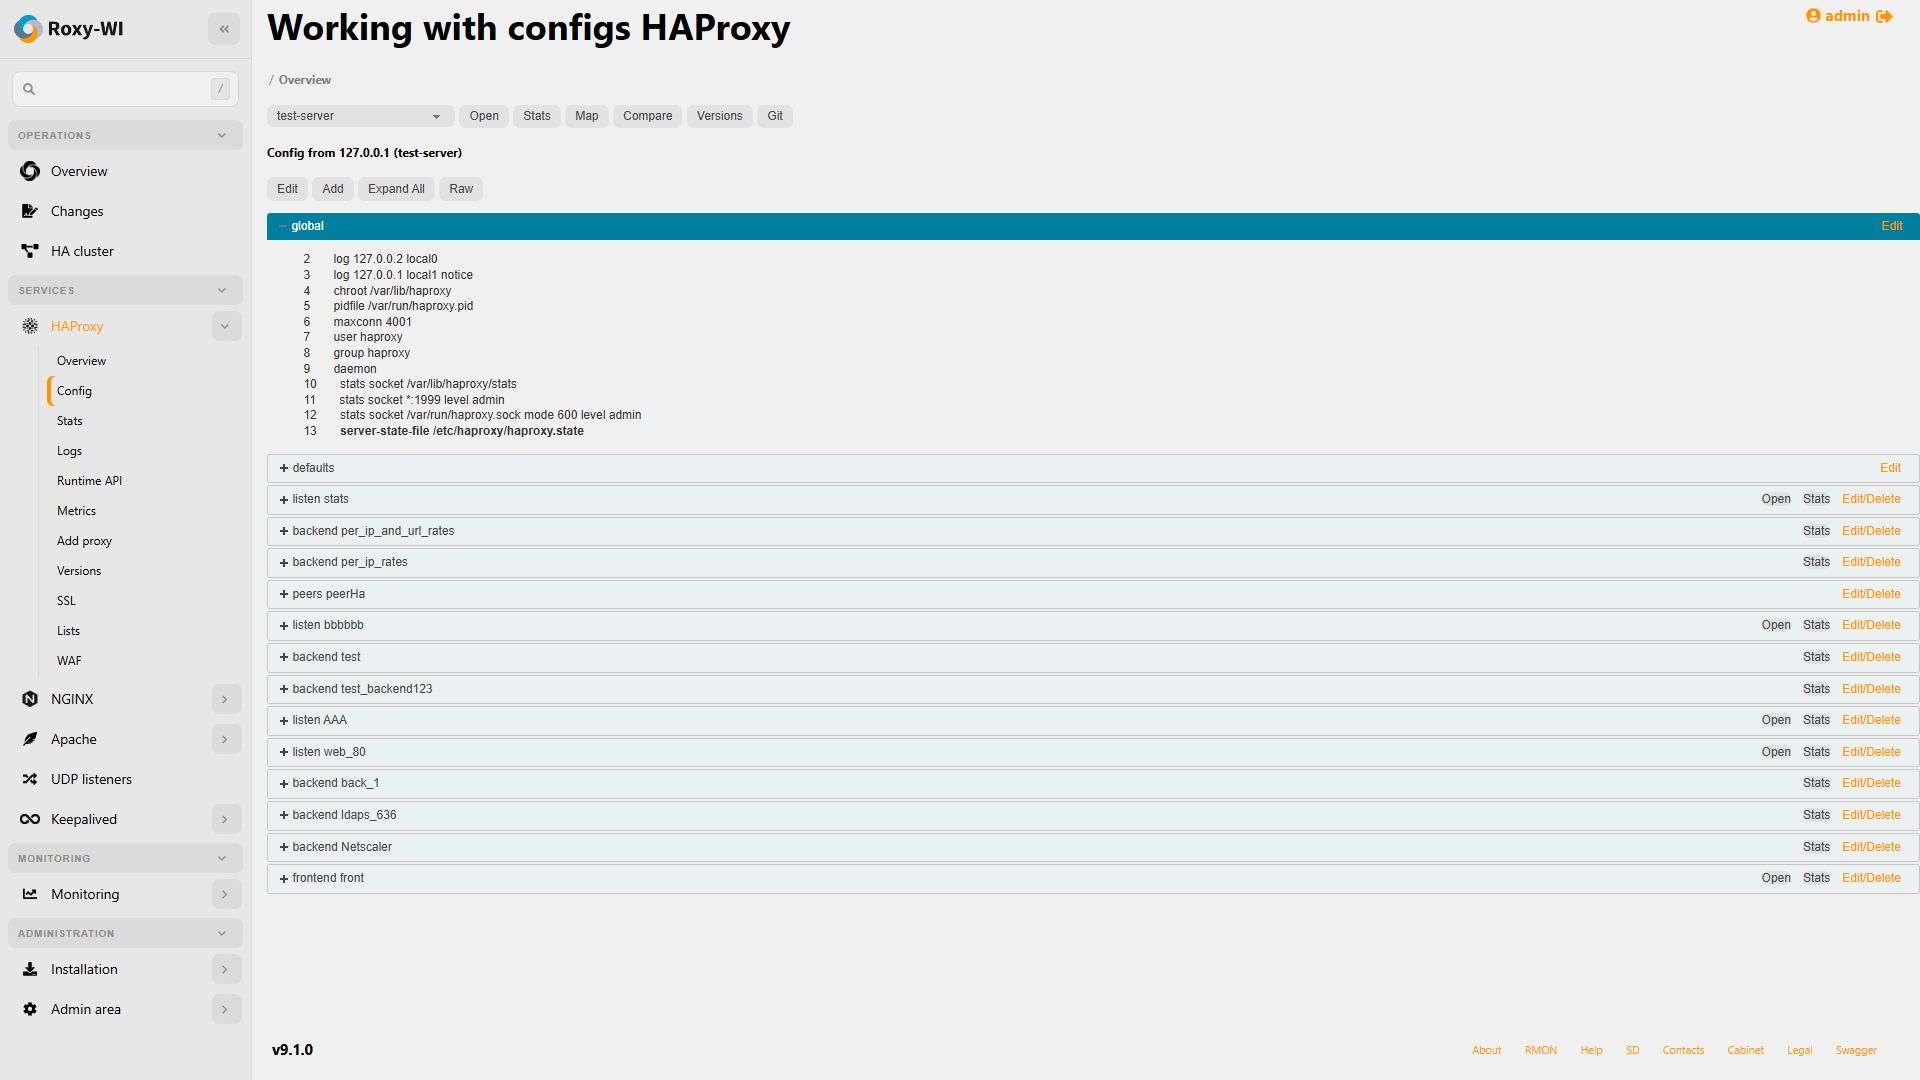Viewport: 1920px width, 1080px height.
Task: Open Logs in HAProxy submenu
Action: pyautogui.click(x=69, y=451)
